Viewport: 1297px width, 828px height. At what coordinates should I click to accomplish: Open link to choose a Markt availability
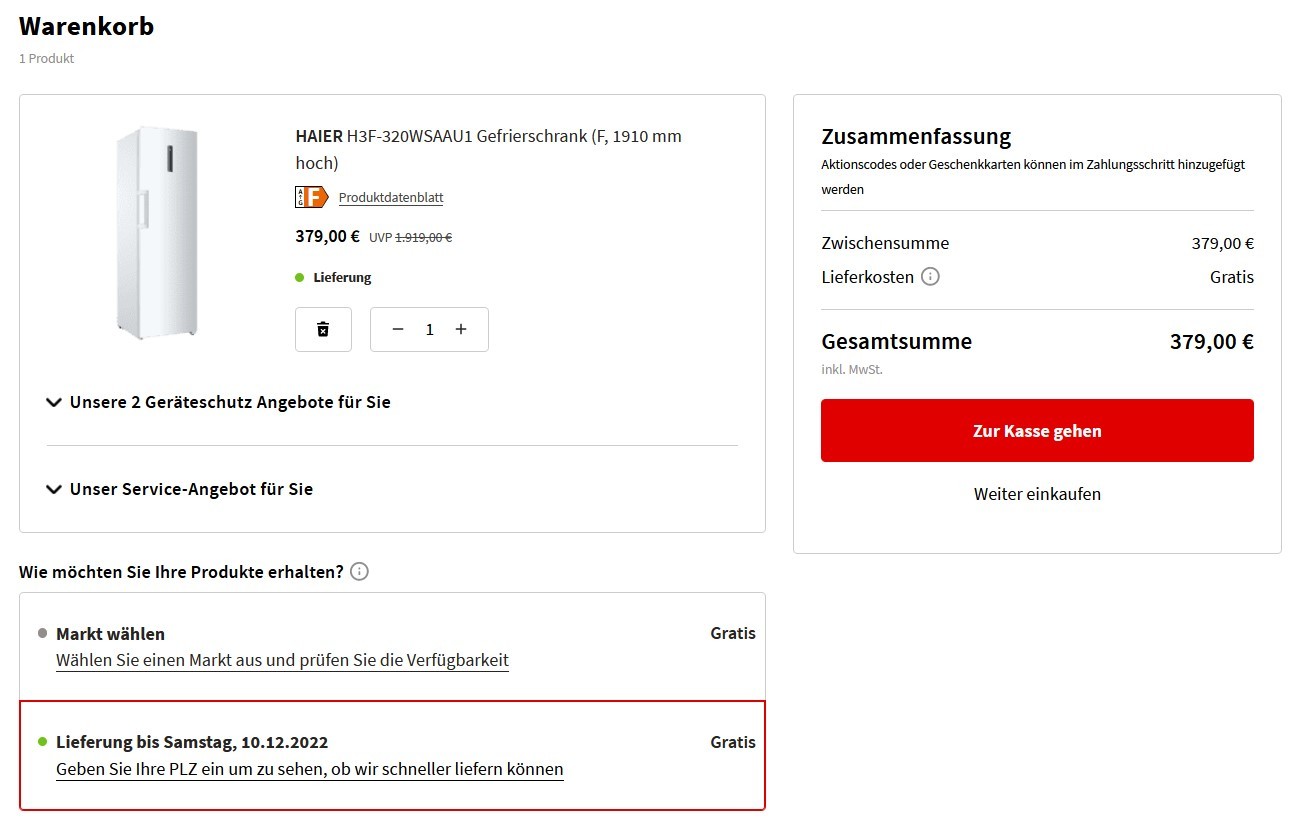(x=282, y=660)
